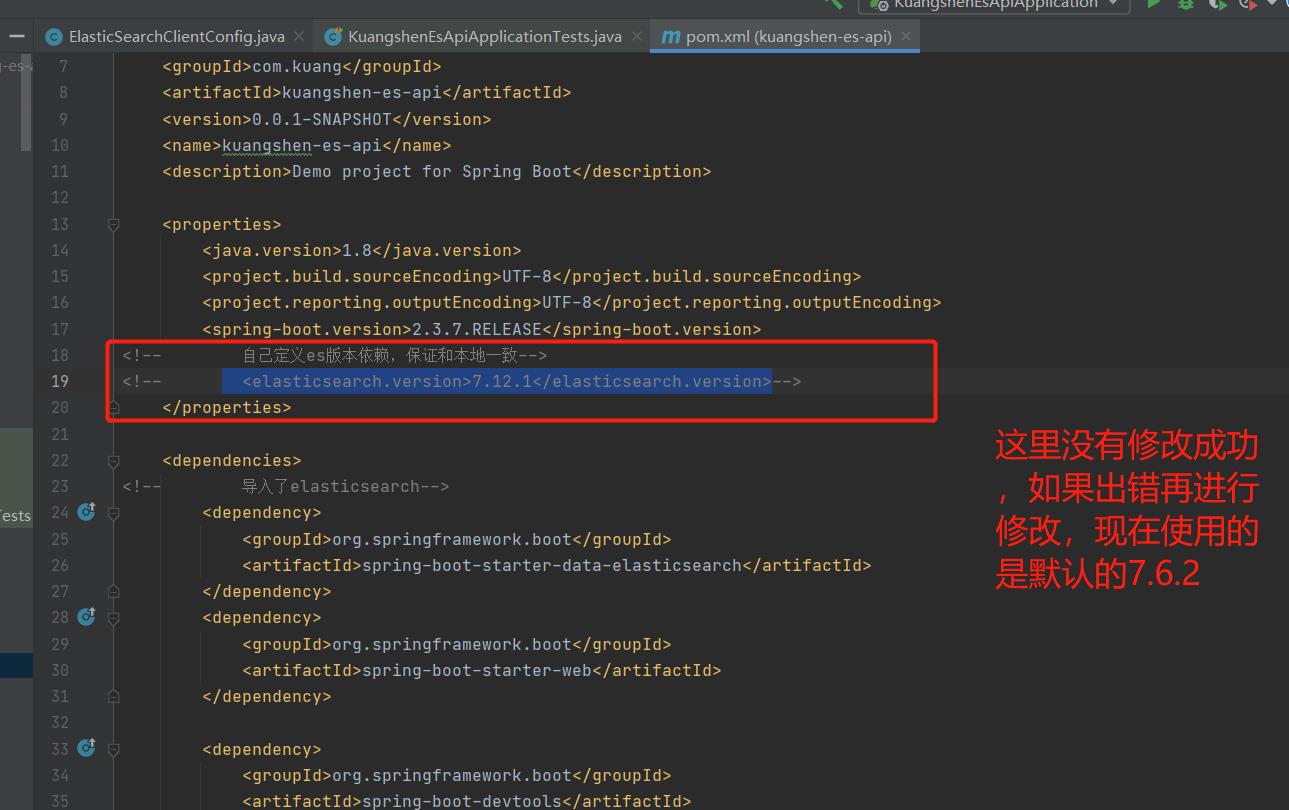Click the gutter dependency icon on line 24

[x=86, y=512]
